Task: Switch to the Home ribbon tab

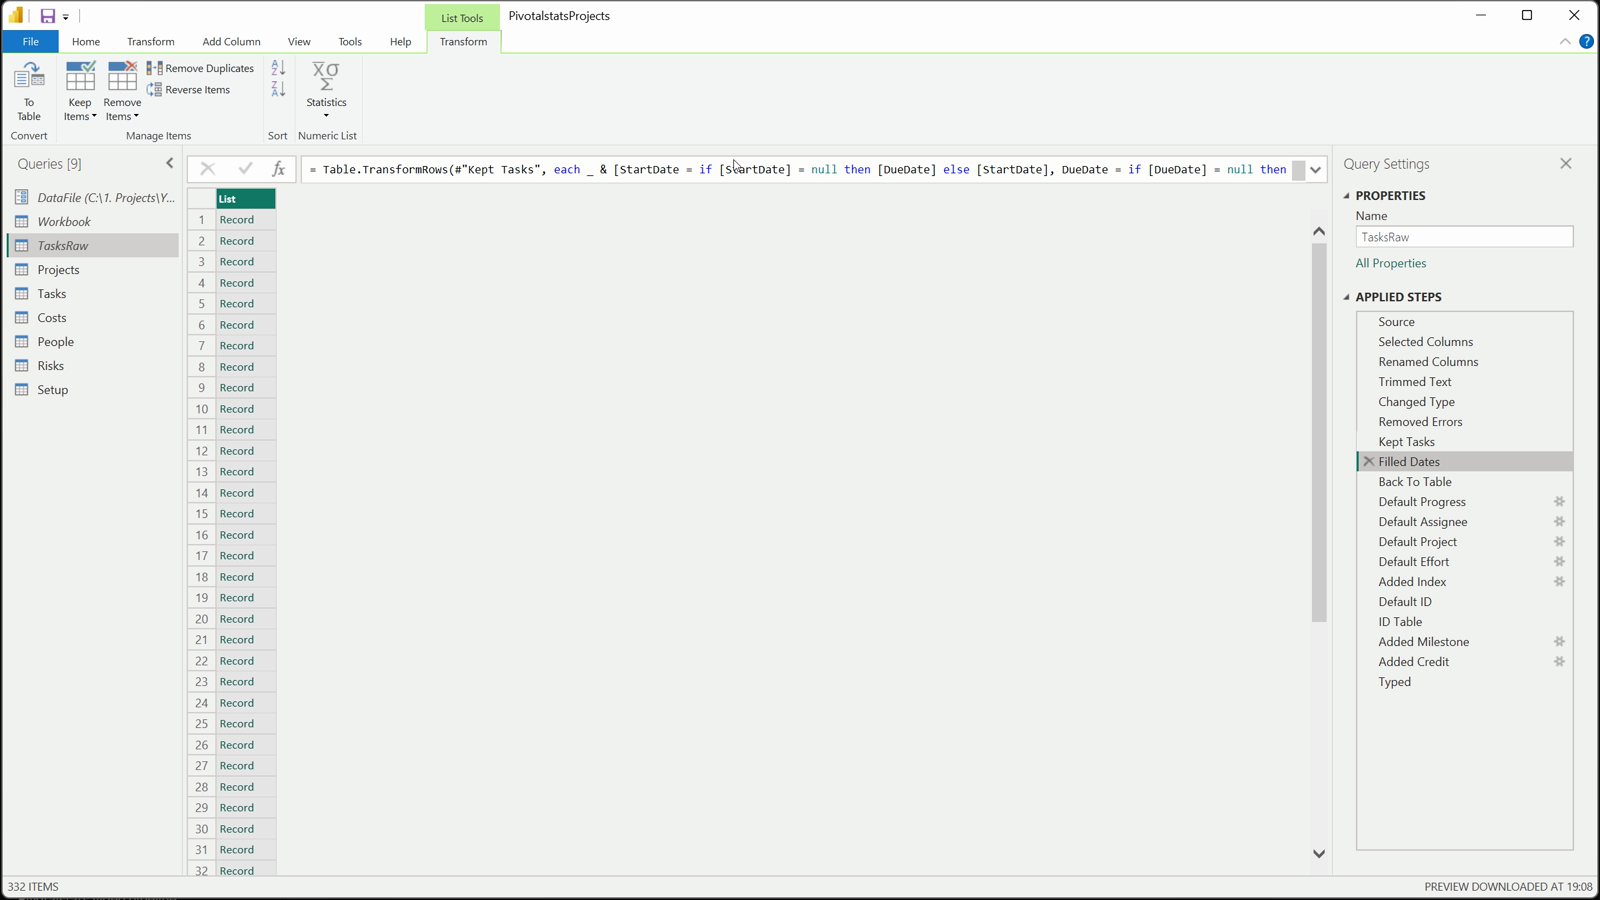Action: (86, 42)
